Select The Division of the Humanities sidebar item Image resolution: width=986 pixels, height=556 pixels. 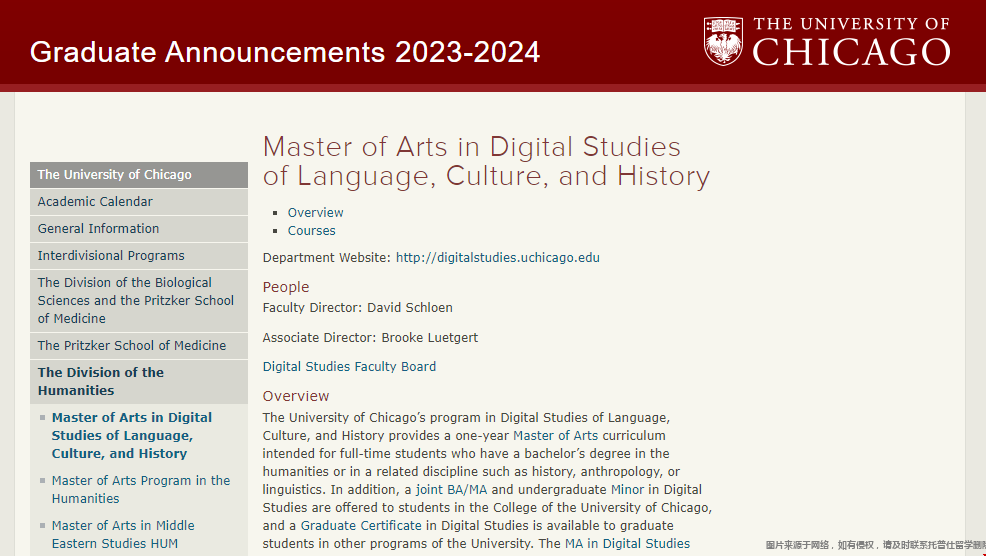coord(139,382)
